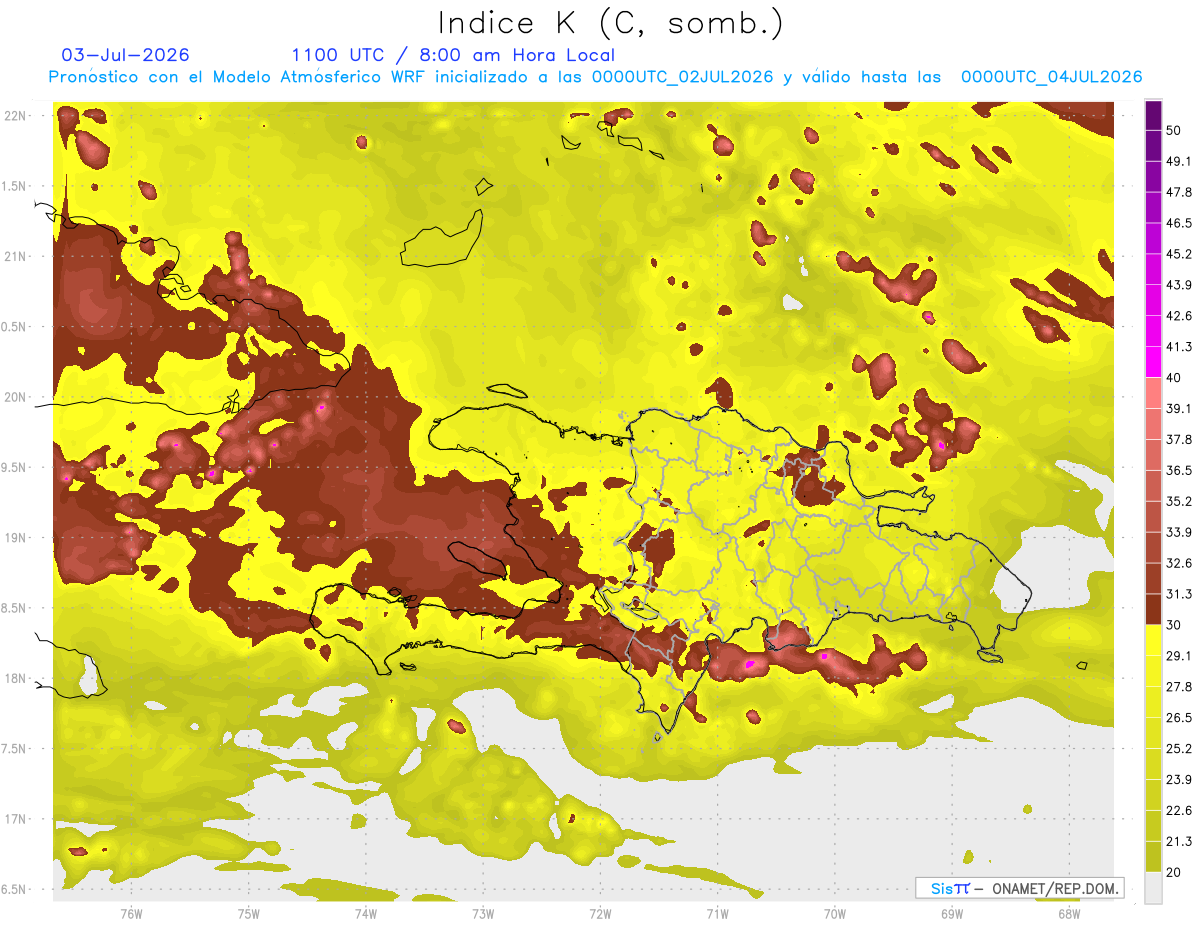The image size is (1200, 927).
Task: Click latitude label "17N"
Action: pos(16,819)
